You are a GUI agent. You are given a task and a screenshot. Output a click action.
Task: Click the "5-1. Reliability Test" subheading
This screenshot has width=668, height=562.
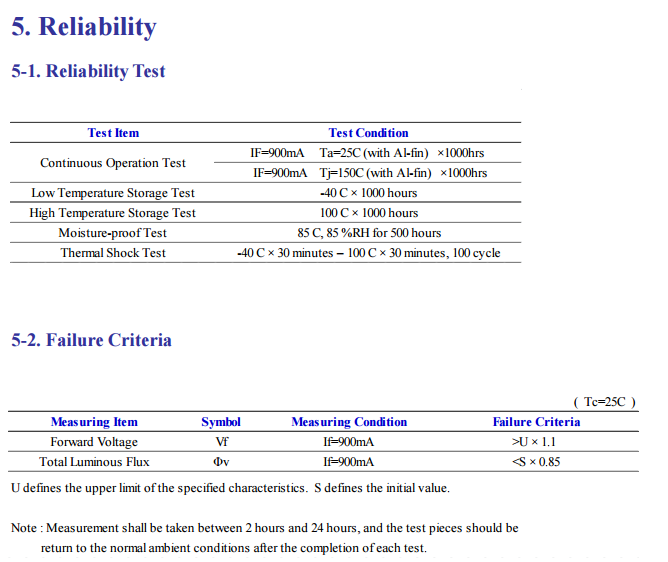pos(88,71)
